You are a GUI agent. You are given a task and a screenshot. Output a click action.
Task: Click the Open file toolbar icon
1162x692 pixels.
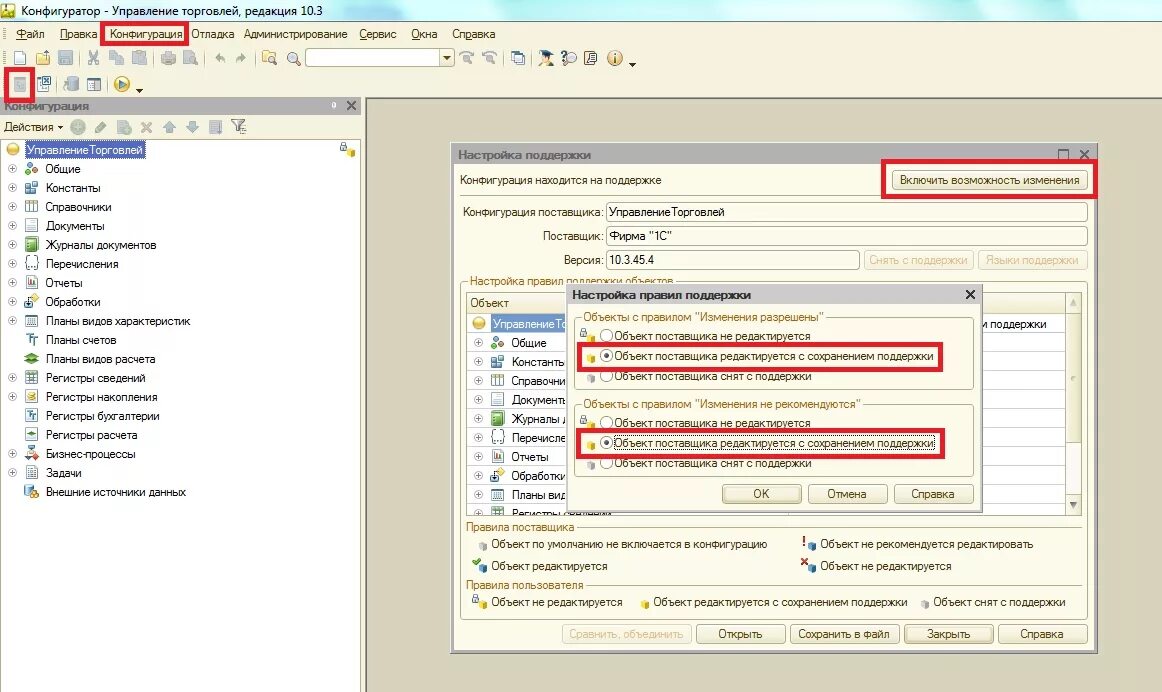pyautogui.click(x=43, y=58)
